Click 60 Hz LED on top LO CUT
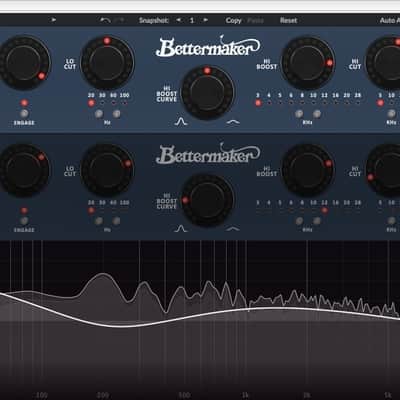 (x=113, y=103)
